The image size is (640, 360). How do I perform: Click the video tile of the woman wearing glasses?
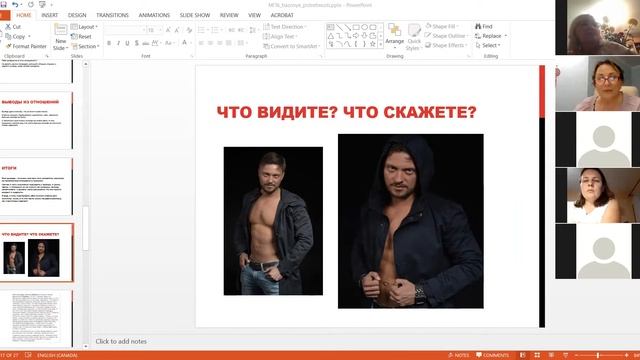tap(598, 84)
